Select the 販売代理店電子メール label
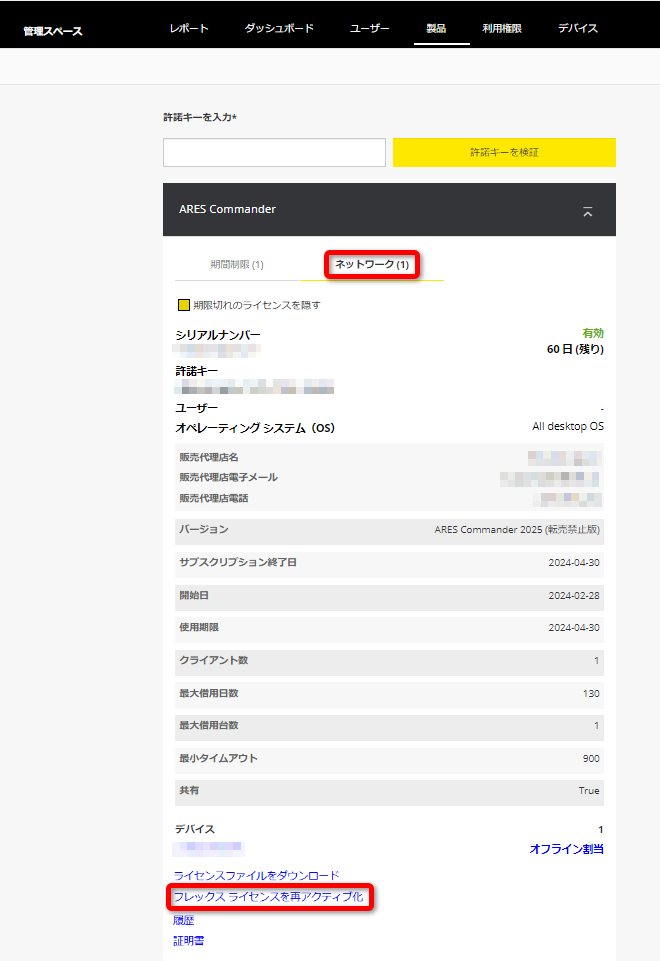This screenshot has width=660, height=961. point(228,477)
